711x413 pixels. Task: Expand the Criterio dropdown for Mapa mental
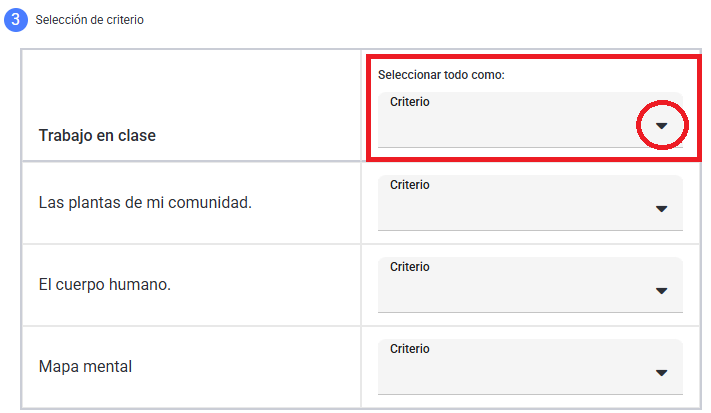pos(530,367)
